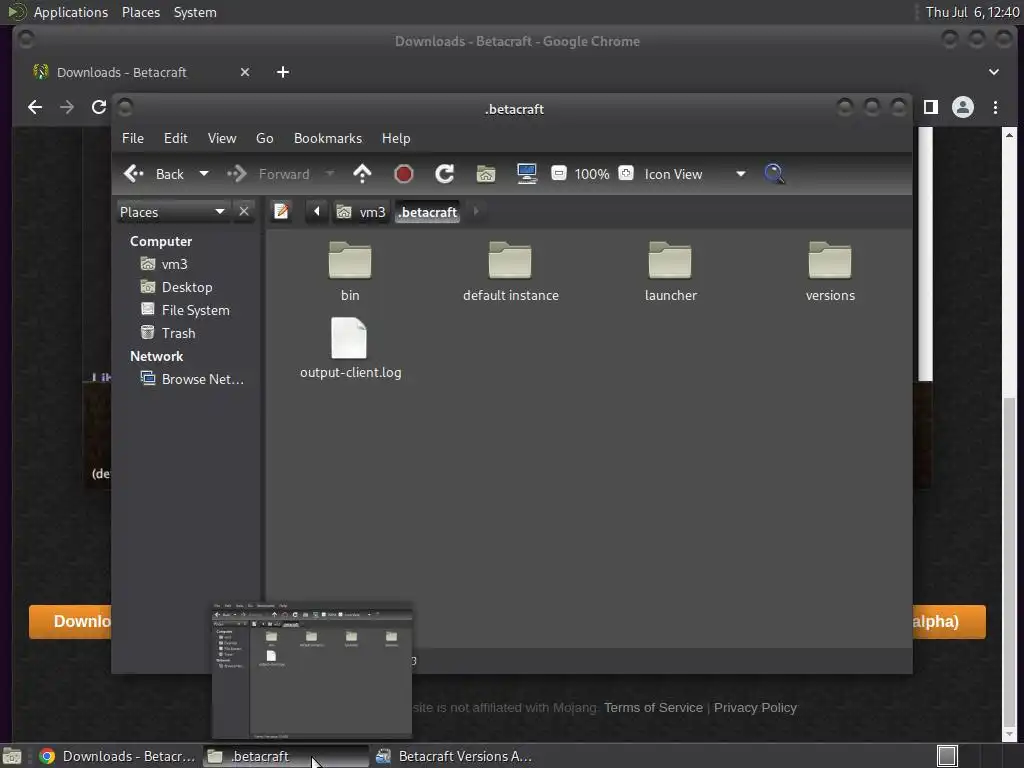The image size is (1024, 768).
Task: Open the Go menu
Action: point(264,138)
